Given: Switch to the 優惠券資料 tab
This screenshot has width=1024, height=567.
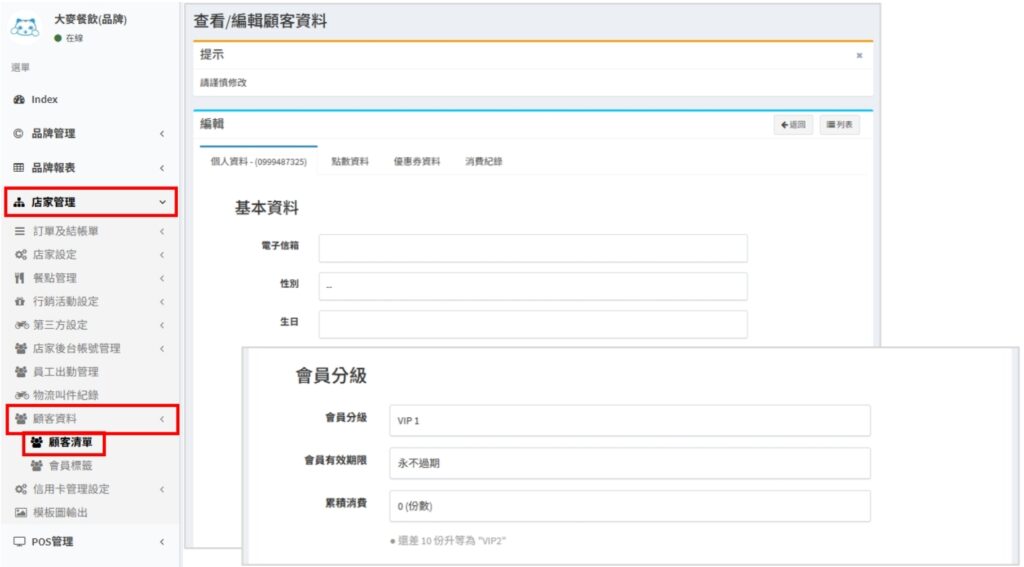Looking at the screenshot, I should [x=416, y=161].
